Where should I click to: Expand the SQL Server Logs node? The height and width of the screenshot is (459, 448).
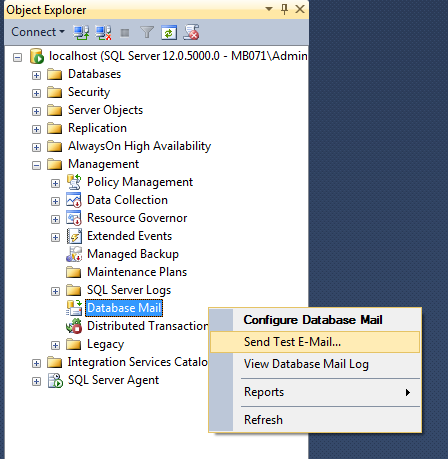click(55, 291)
